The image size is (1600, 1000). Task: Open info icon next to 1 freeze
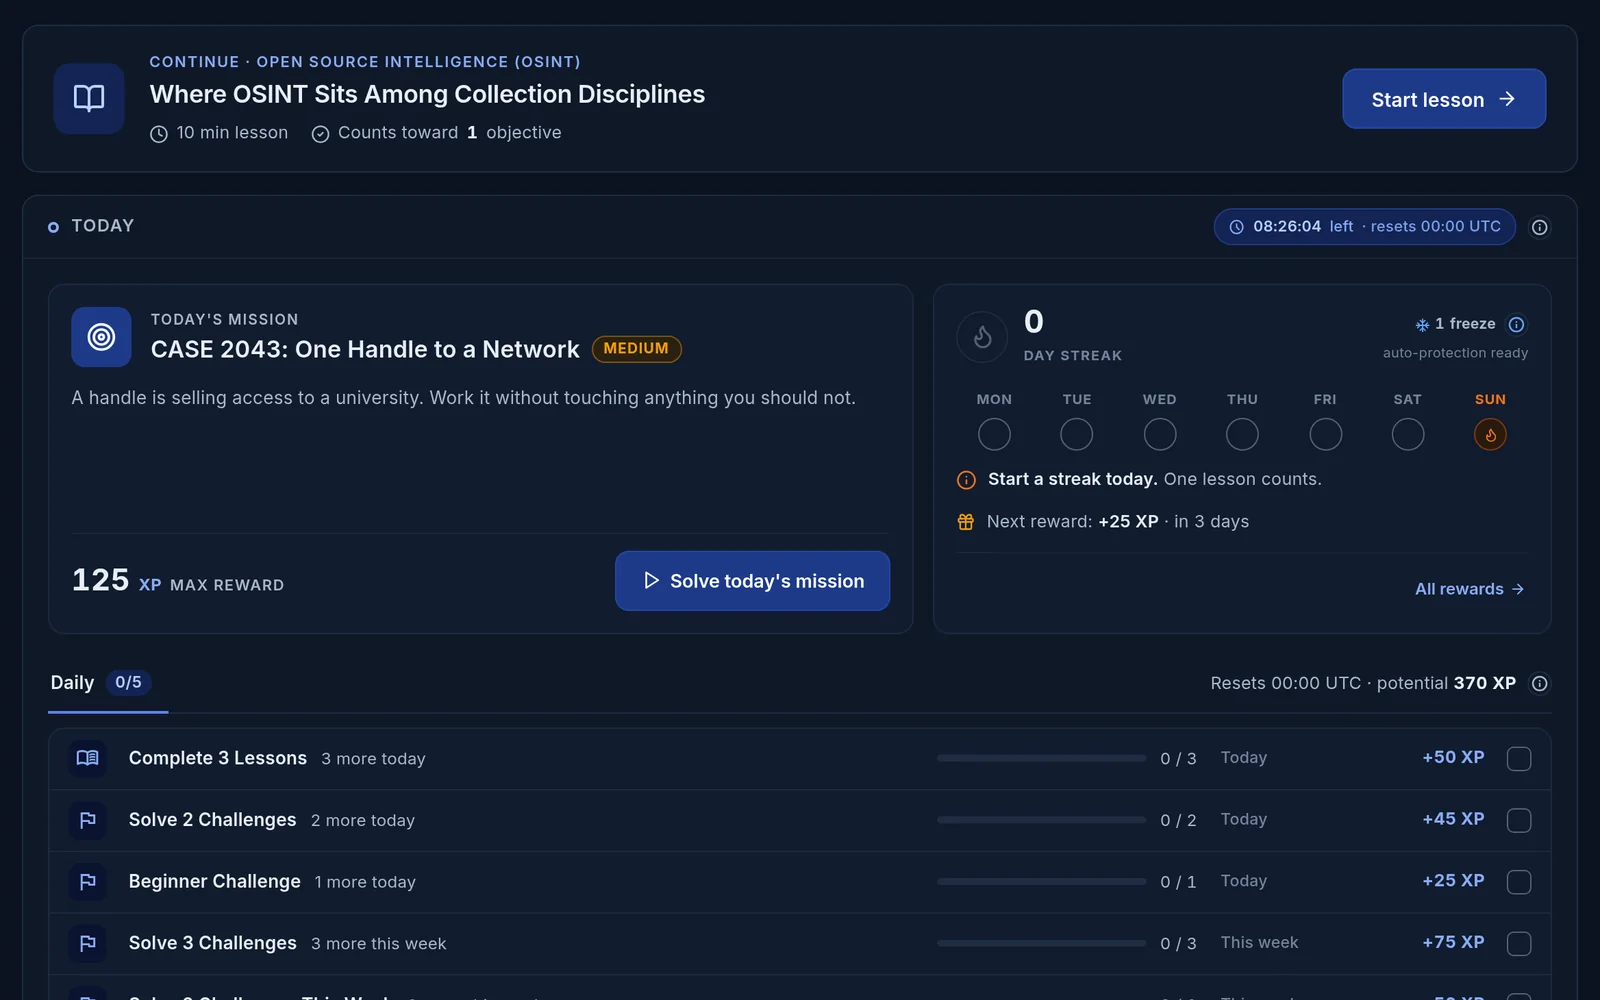(x=1516, y=324)
